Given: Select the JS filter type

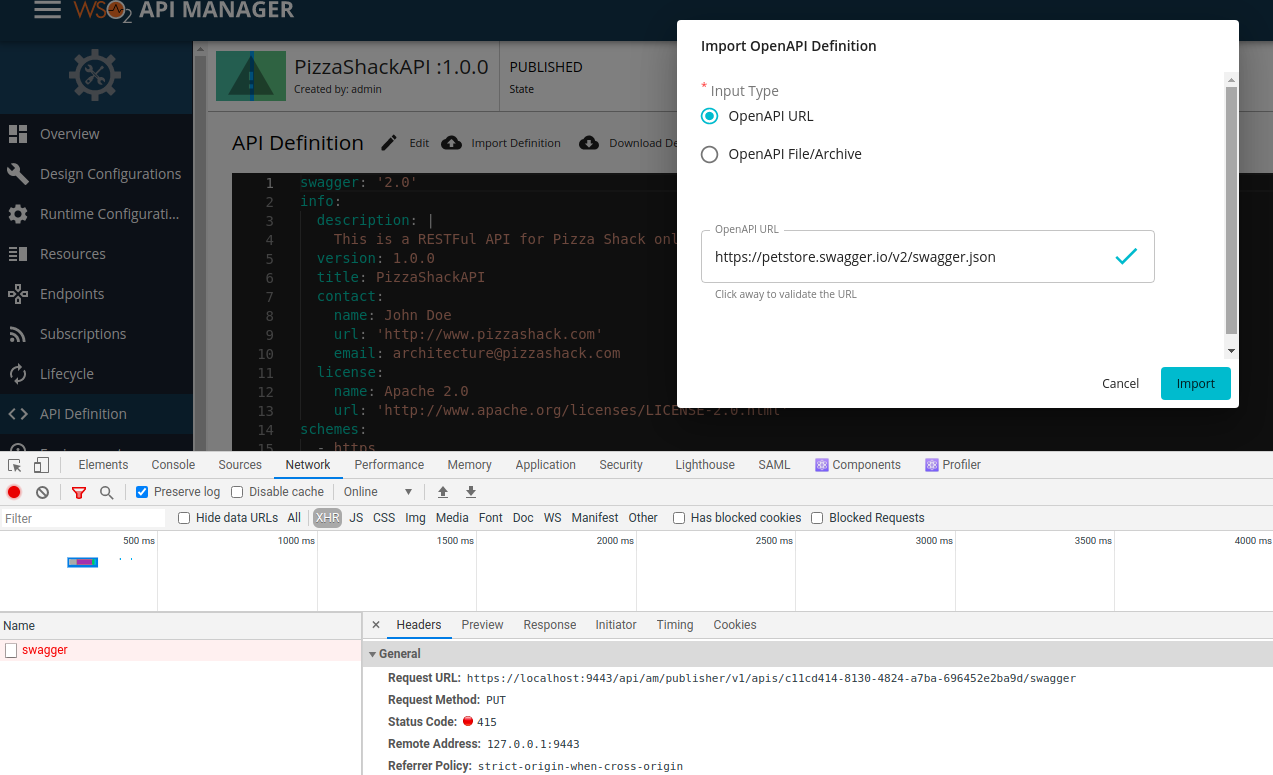Looking at the screenshot, I should (356, 518).
